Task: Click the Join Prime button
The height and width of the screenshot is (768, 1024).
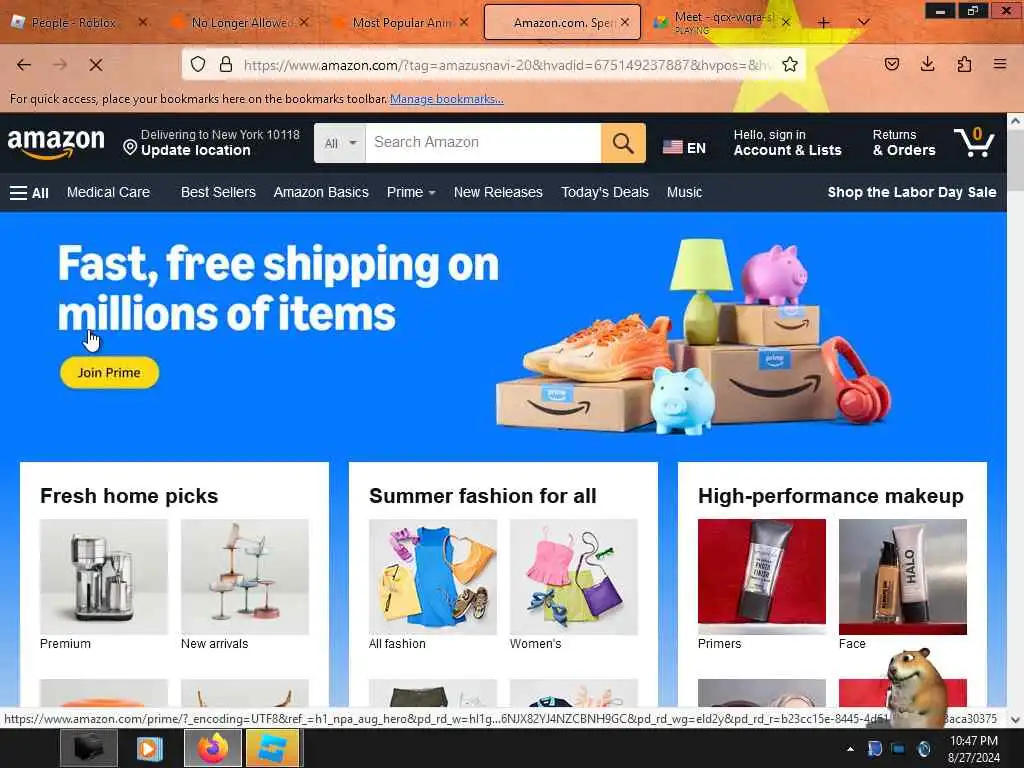Action: (109, 373)
